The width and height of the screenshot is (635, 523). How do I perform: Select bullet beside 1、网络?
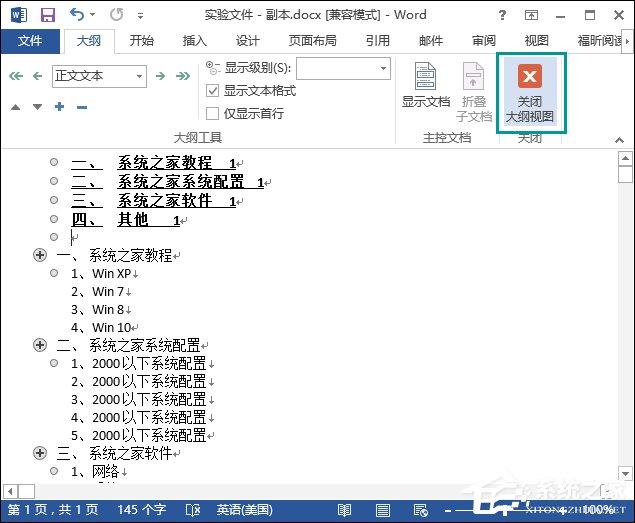(54, 471)
